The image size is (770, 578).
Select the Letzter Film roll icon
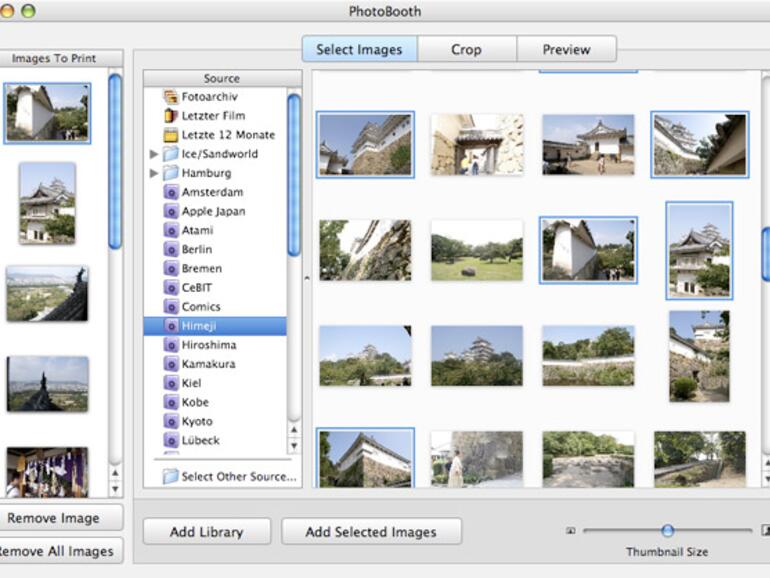[170, 116]
